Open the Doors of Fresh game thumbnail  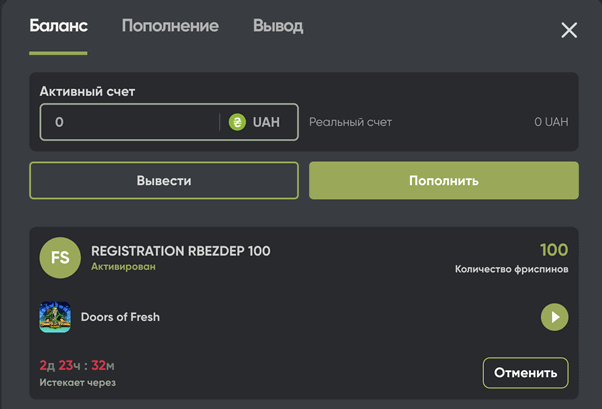pos(55,317)
